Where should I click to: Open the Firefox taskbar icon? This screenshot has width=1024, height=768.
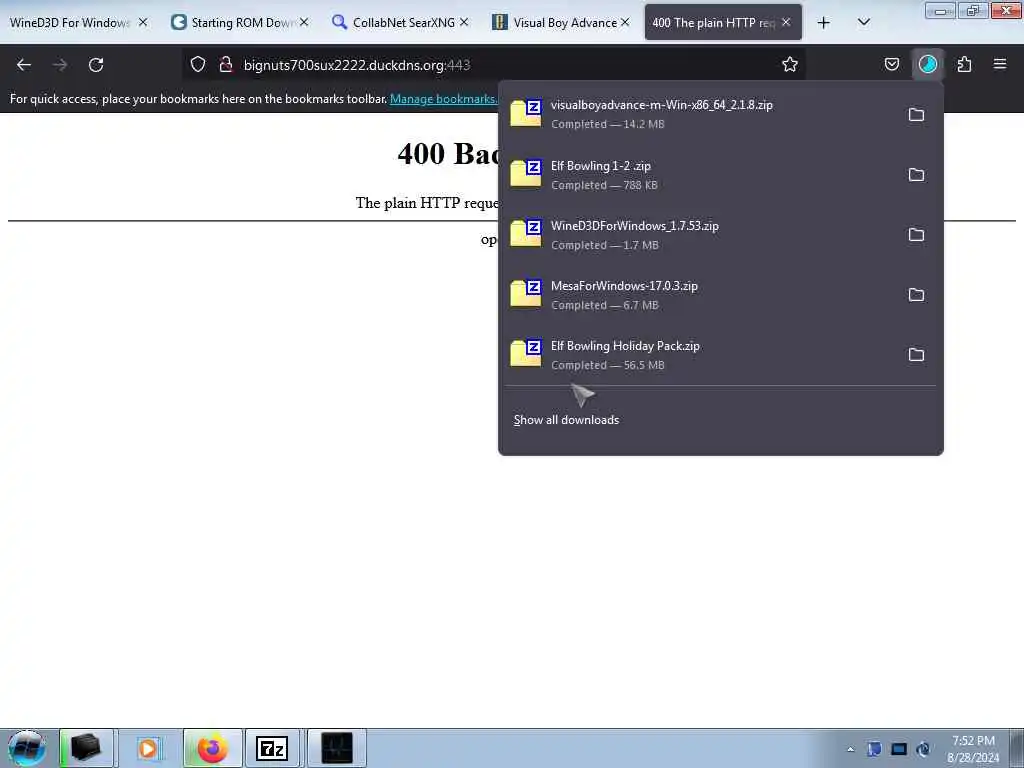[x=213, y=748]
